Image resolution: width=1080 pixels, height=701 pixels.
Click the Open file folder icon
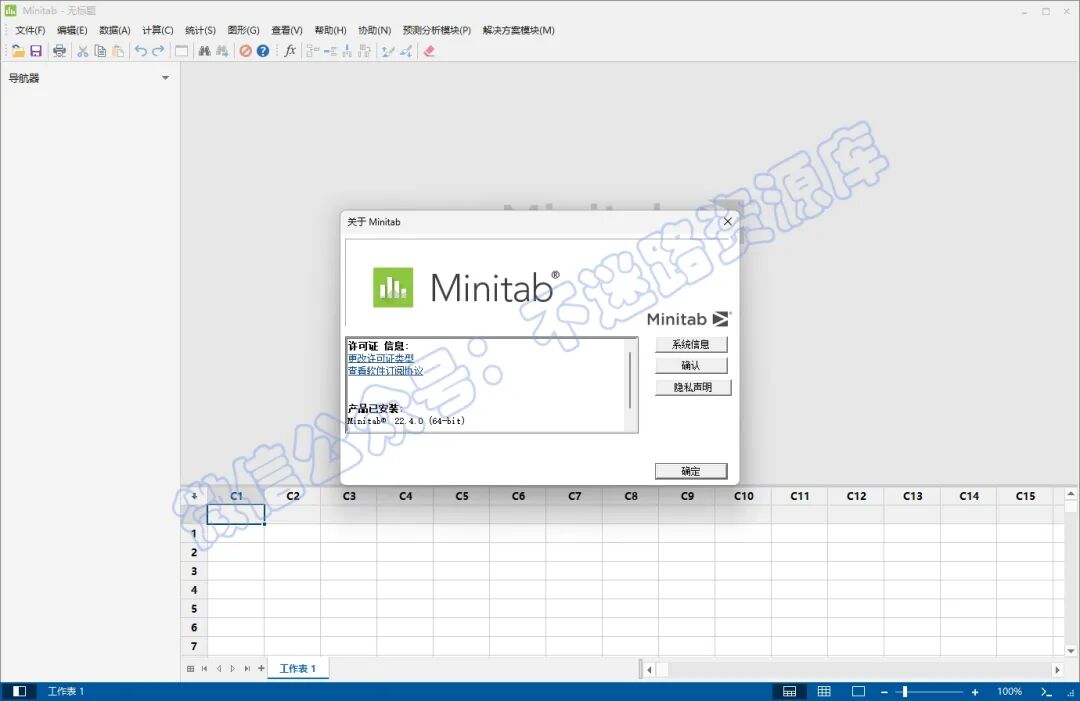(x=18, y=51)
